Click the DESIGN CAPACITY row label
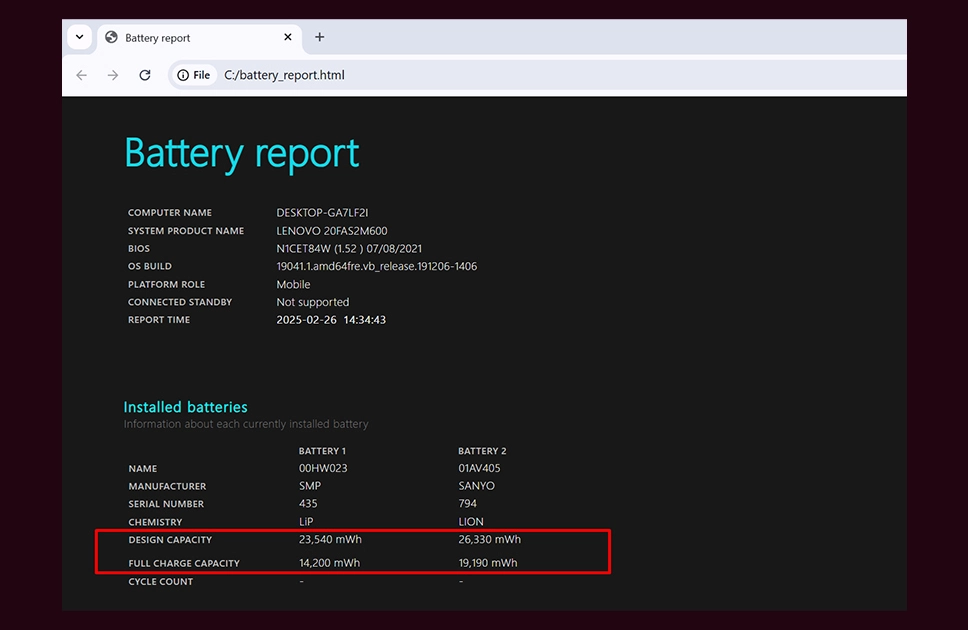Image resolution: width=968 pixels, height=630 pixels. coord(170,540)
